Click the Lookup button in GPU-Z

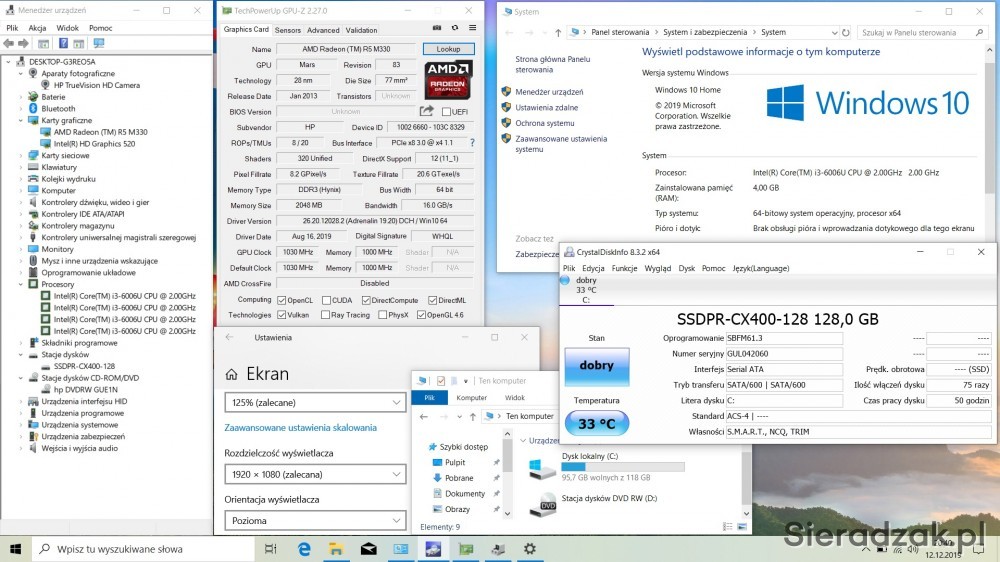click(448, 49)
